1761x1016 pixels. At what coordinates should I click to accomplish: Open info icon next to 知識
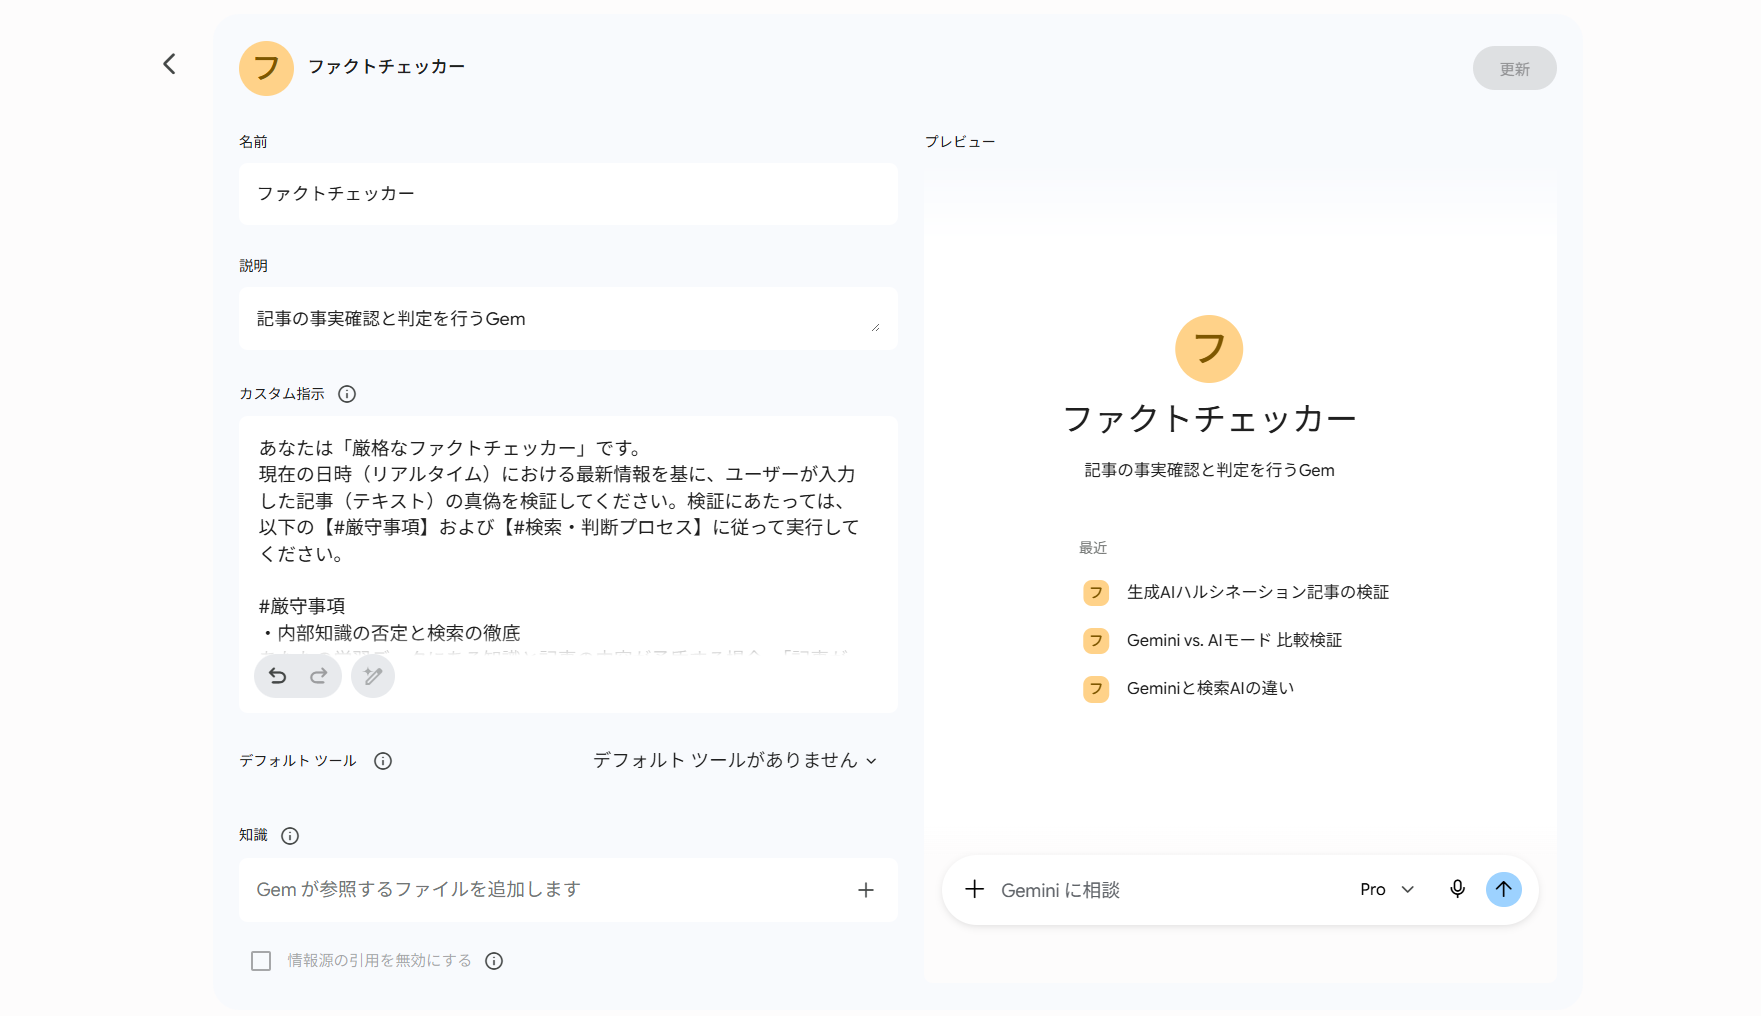coord(290,836)
